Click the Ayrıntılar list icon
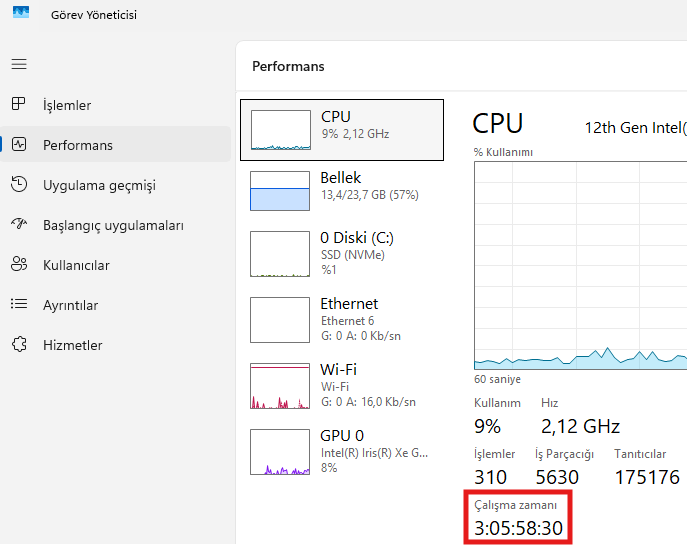This screenshot has width=687, height=545. pyautogui.click(x=18, y=305)
